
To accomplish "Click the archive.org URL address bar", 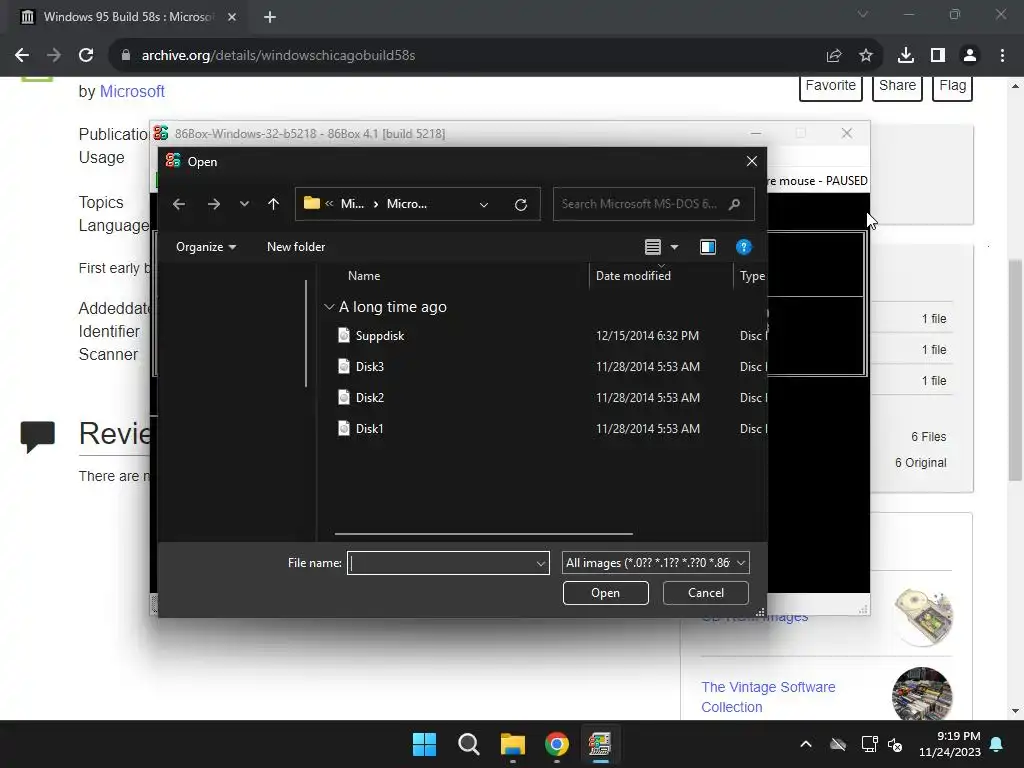I will (278, 56).
